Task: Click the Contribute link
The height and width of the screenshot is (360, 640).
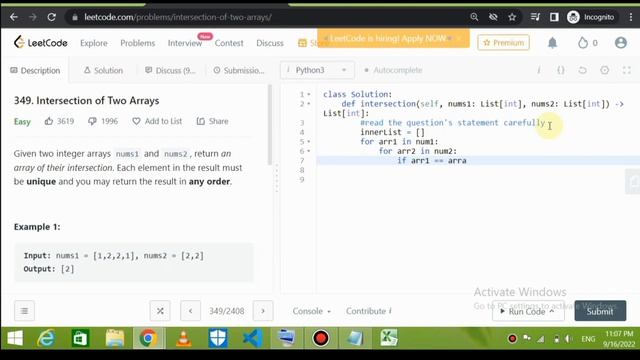Action: pyautogui.click(x=369, y=311)
